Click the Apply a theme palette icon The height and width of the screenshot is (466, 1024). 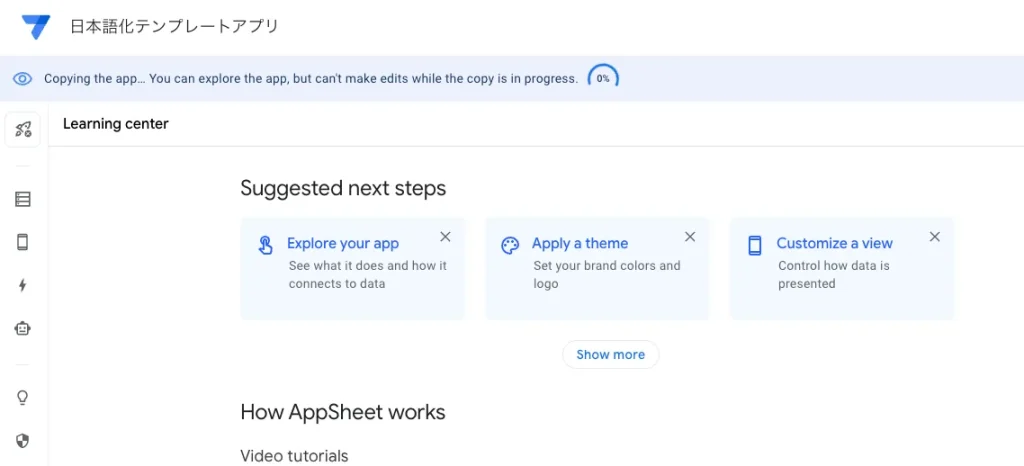(510, 246)
